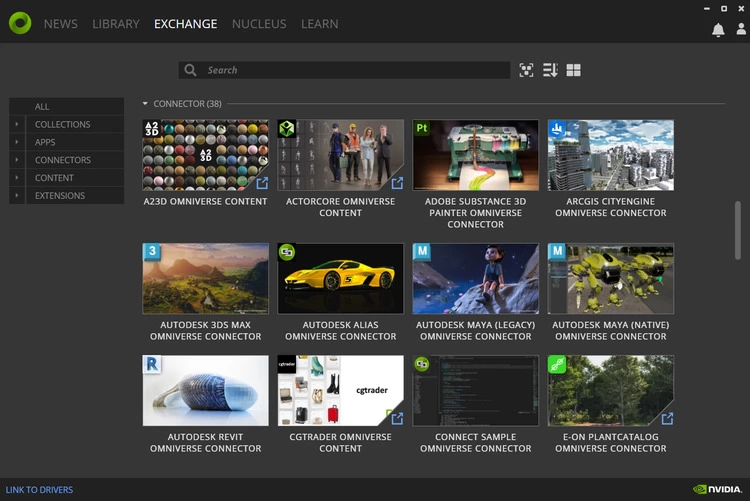Screen dimensions: 750x501
Task: Click the Omniverse logo icon
Action: pos(20,23)
